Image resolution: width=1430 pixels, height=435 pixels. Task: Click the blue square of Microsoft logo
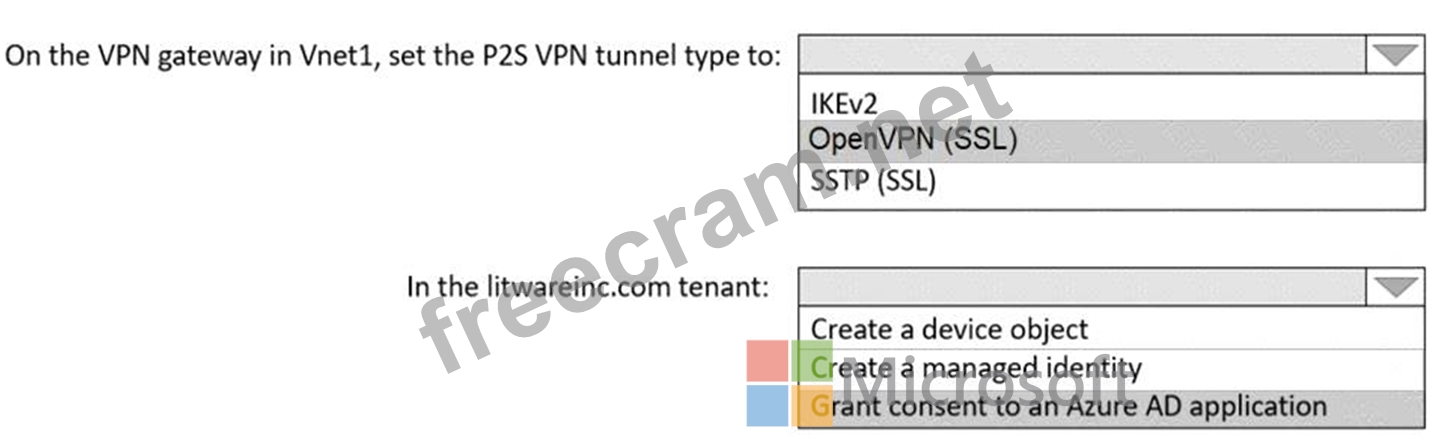[x=767, y=406]
